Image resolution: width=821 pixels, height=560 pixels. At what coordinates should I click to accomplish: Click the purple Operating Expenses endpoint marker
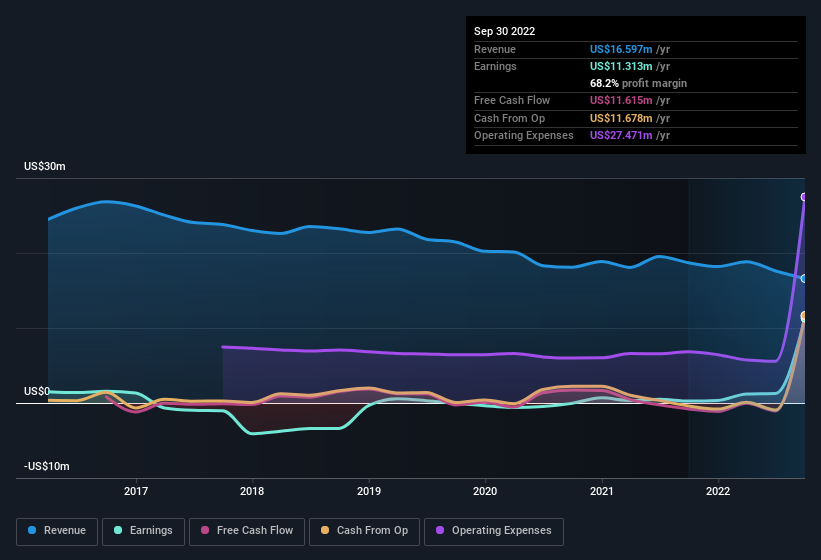tap(804, 197)
